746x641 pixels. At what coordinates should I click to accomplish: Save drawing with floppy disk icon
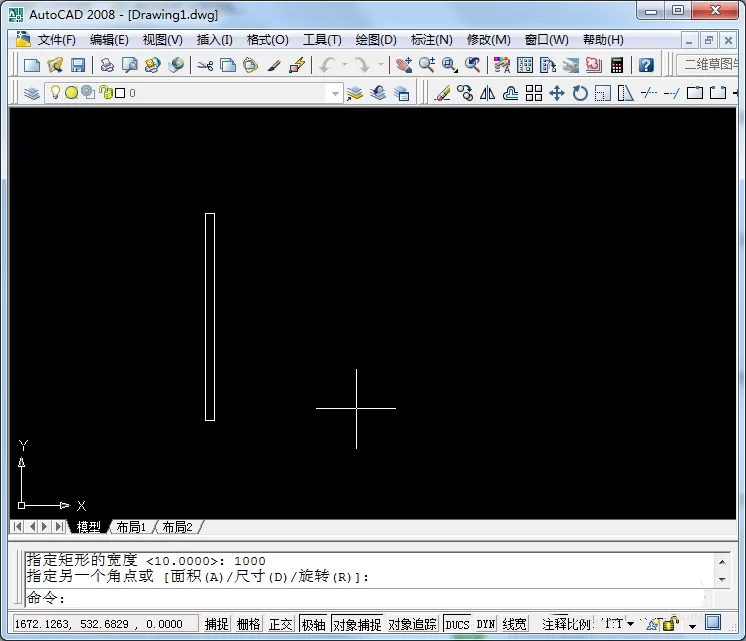(78, 65)
